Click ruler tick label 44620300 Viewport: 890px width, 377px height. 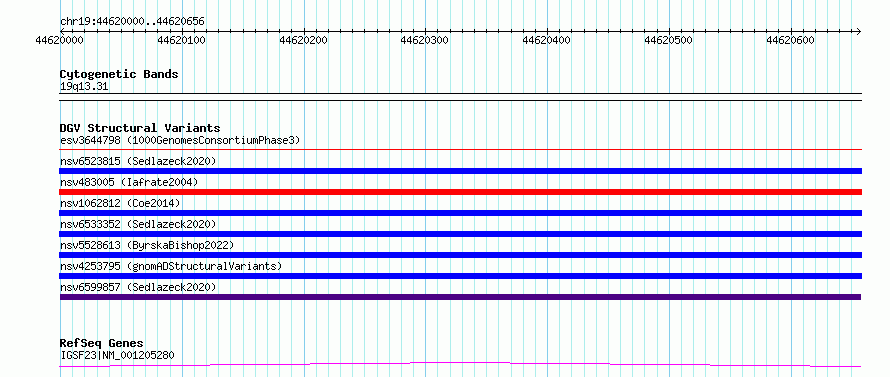coord(425,40)
